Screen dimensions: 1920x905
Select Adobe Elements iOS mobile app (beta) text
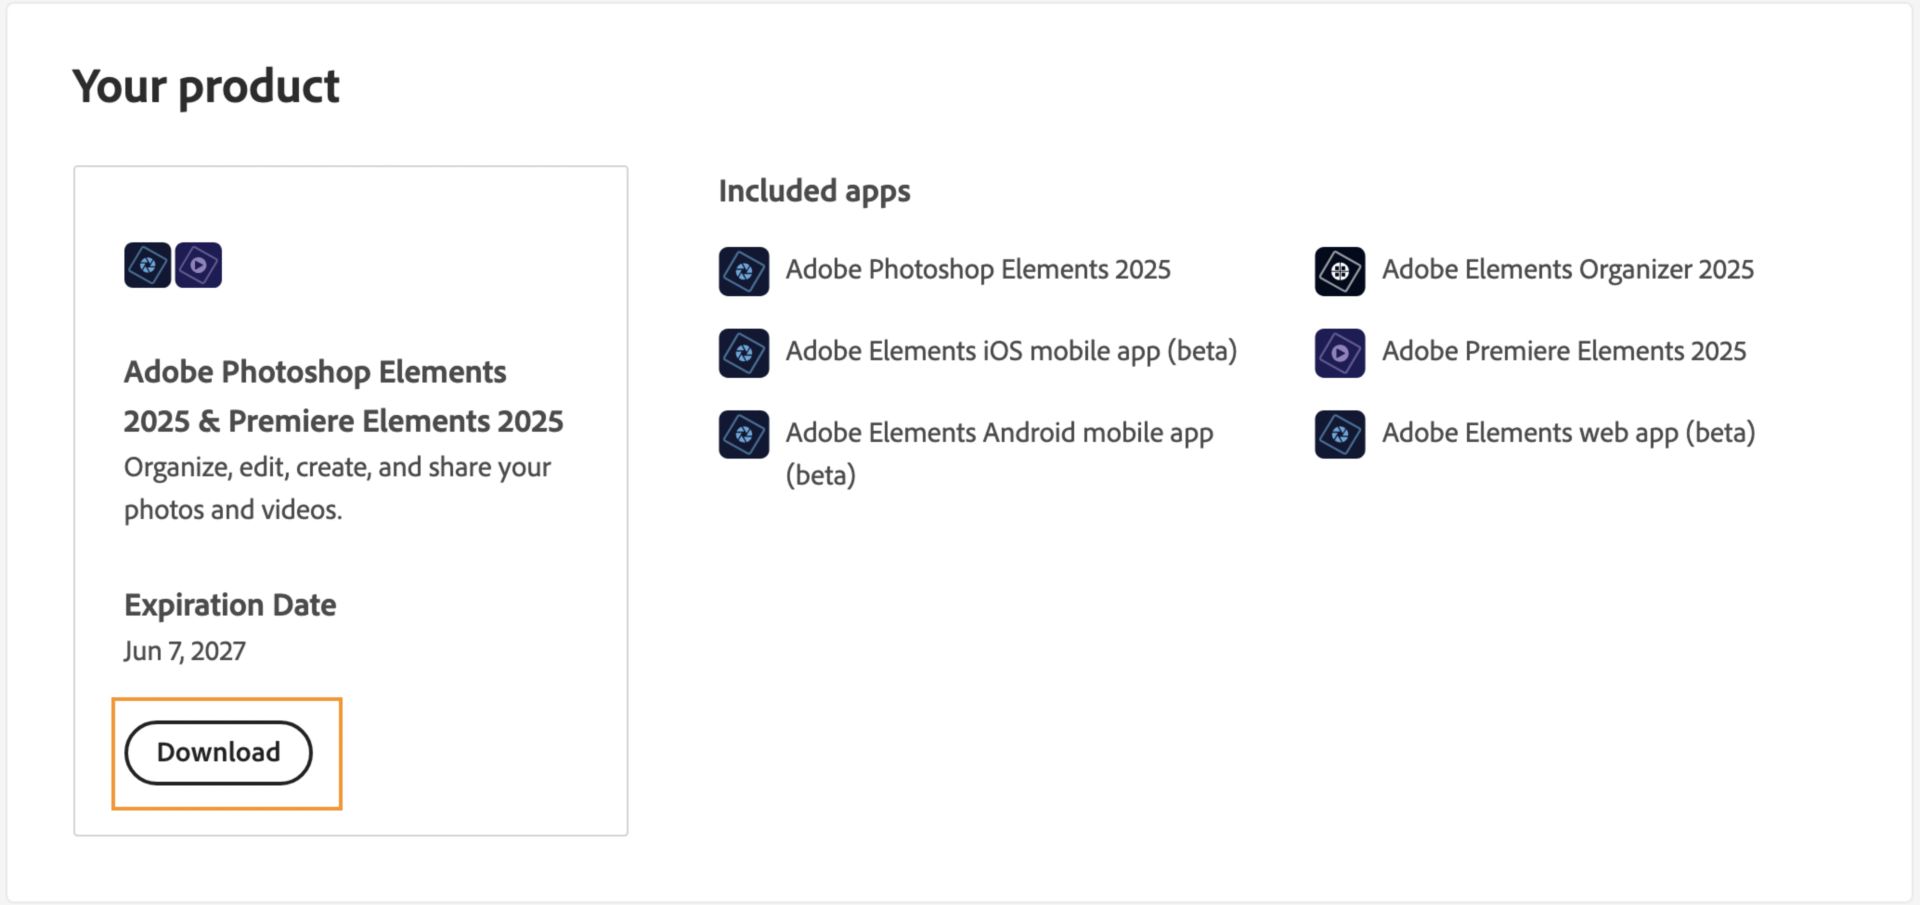click(x=1011, y=352)
